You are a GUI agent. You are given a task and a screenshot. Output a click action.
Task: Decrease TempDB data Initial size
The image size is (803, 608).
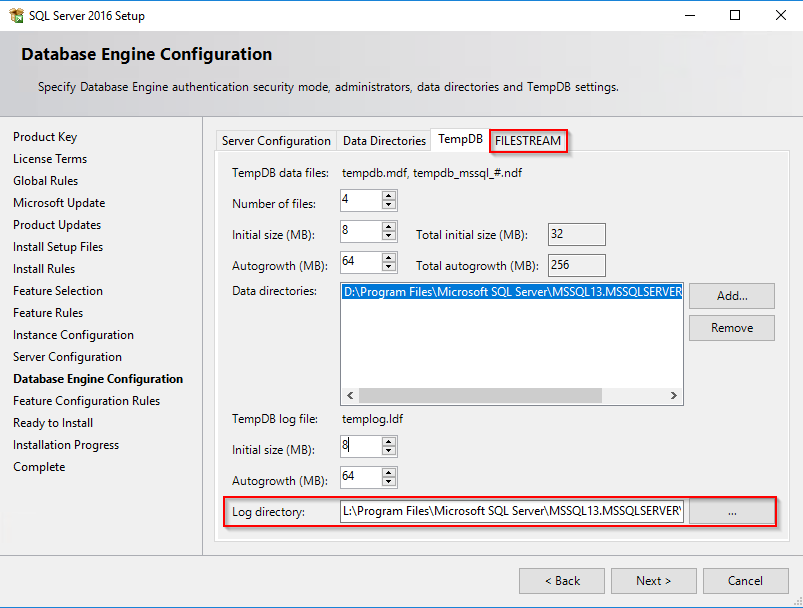click(x=389, y=236)
